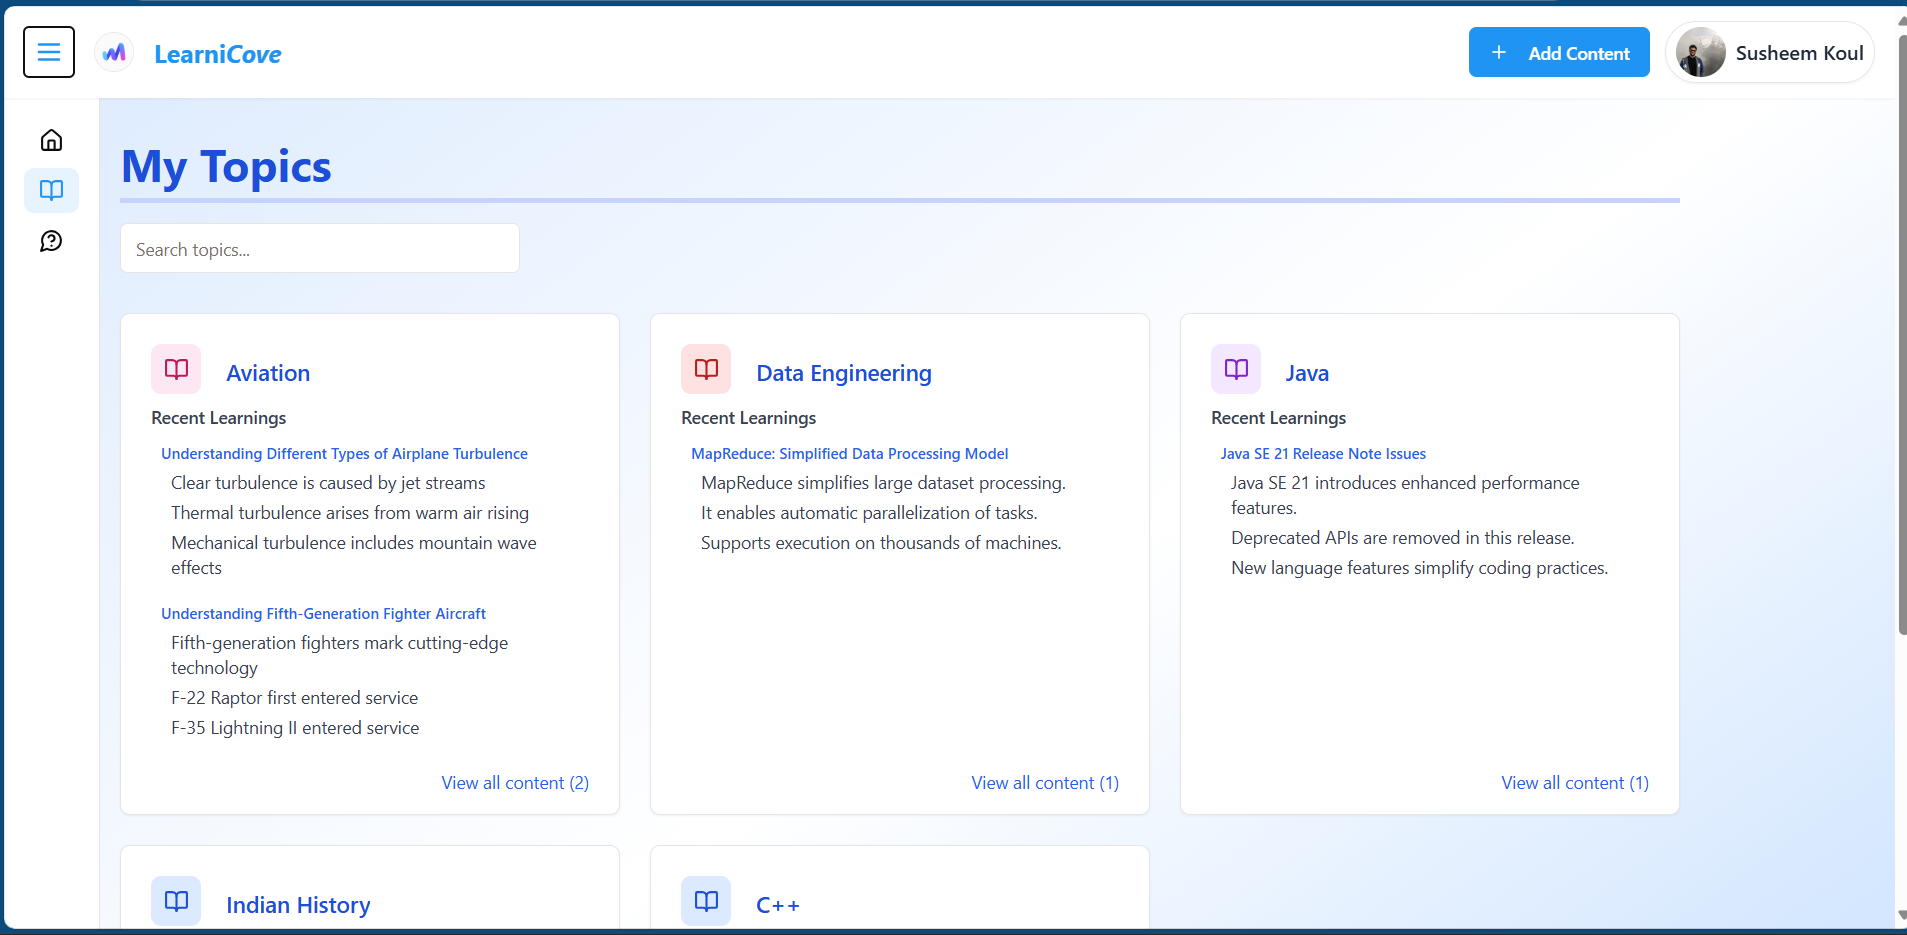Click View all content (2) for Aviation
Viewport: 1907px width, 935px height.
515,783
